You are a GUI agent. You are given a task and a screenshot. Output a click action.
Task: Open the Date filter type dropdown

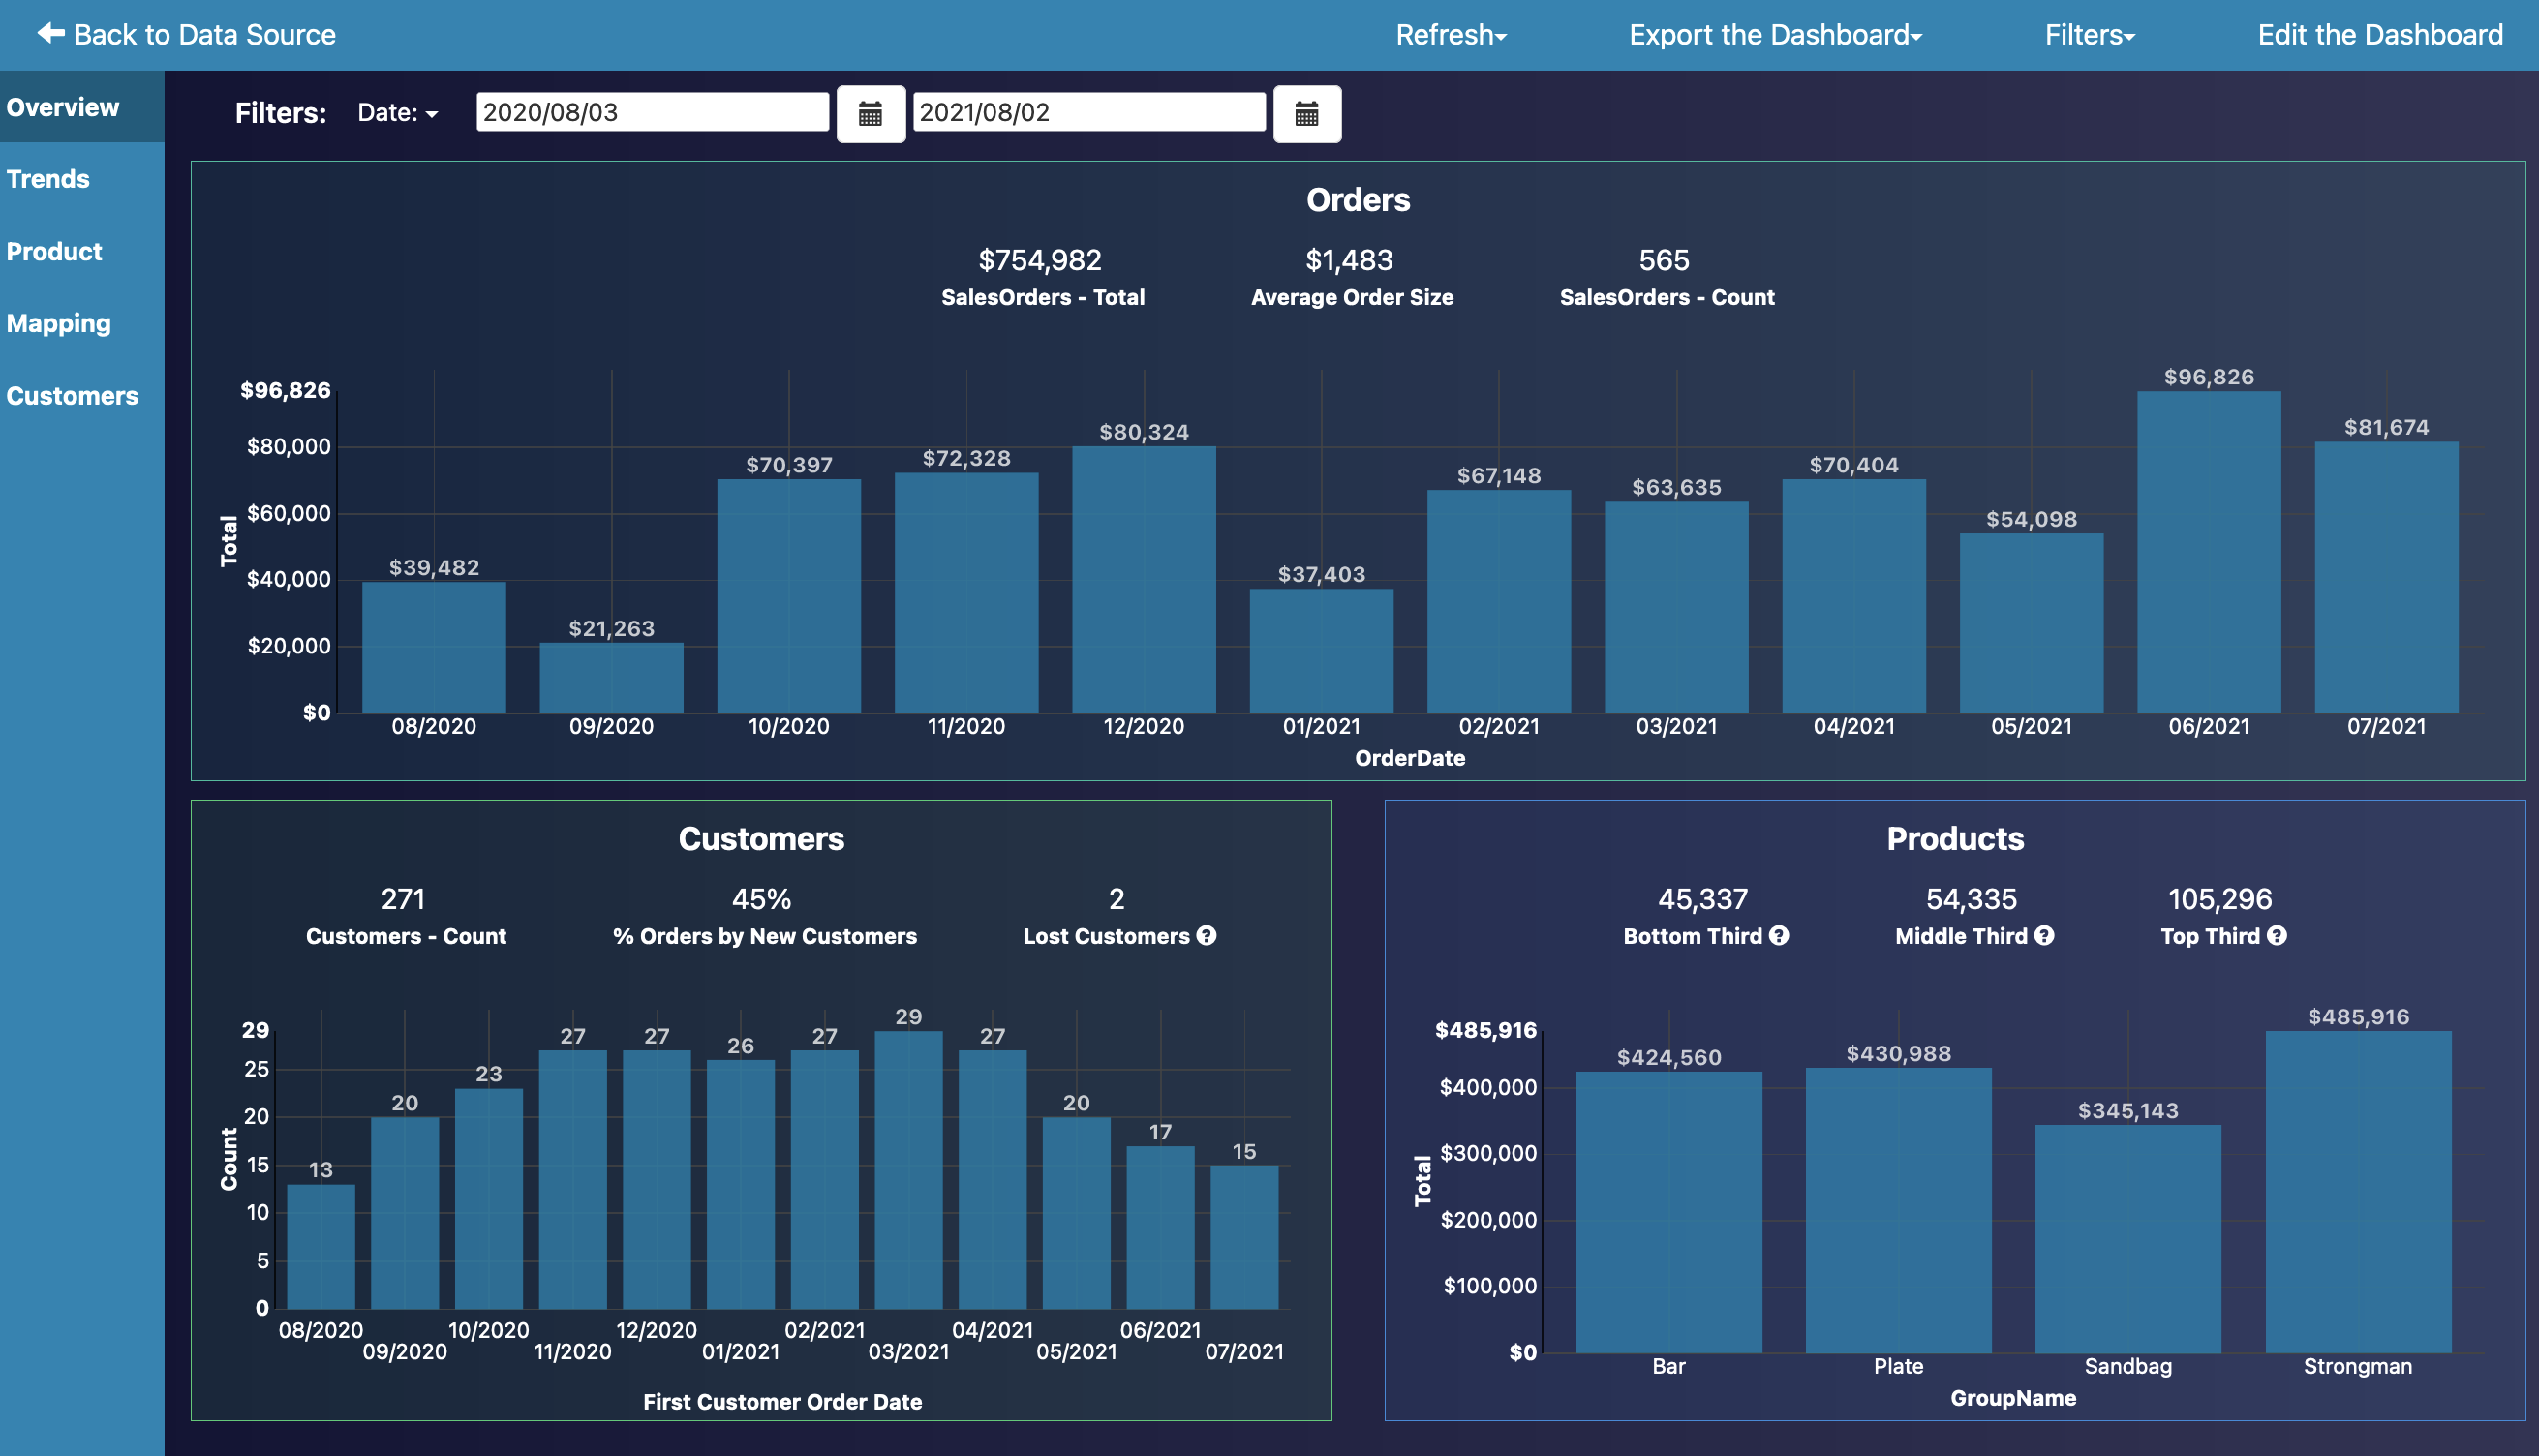point(397,113)
